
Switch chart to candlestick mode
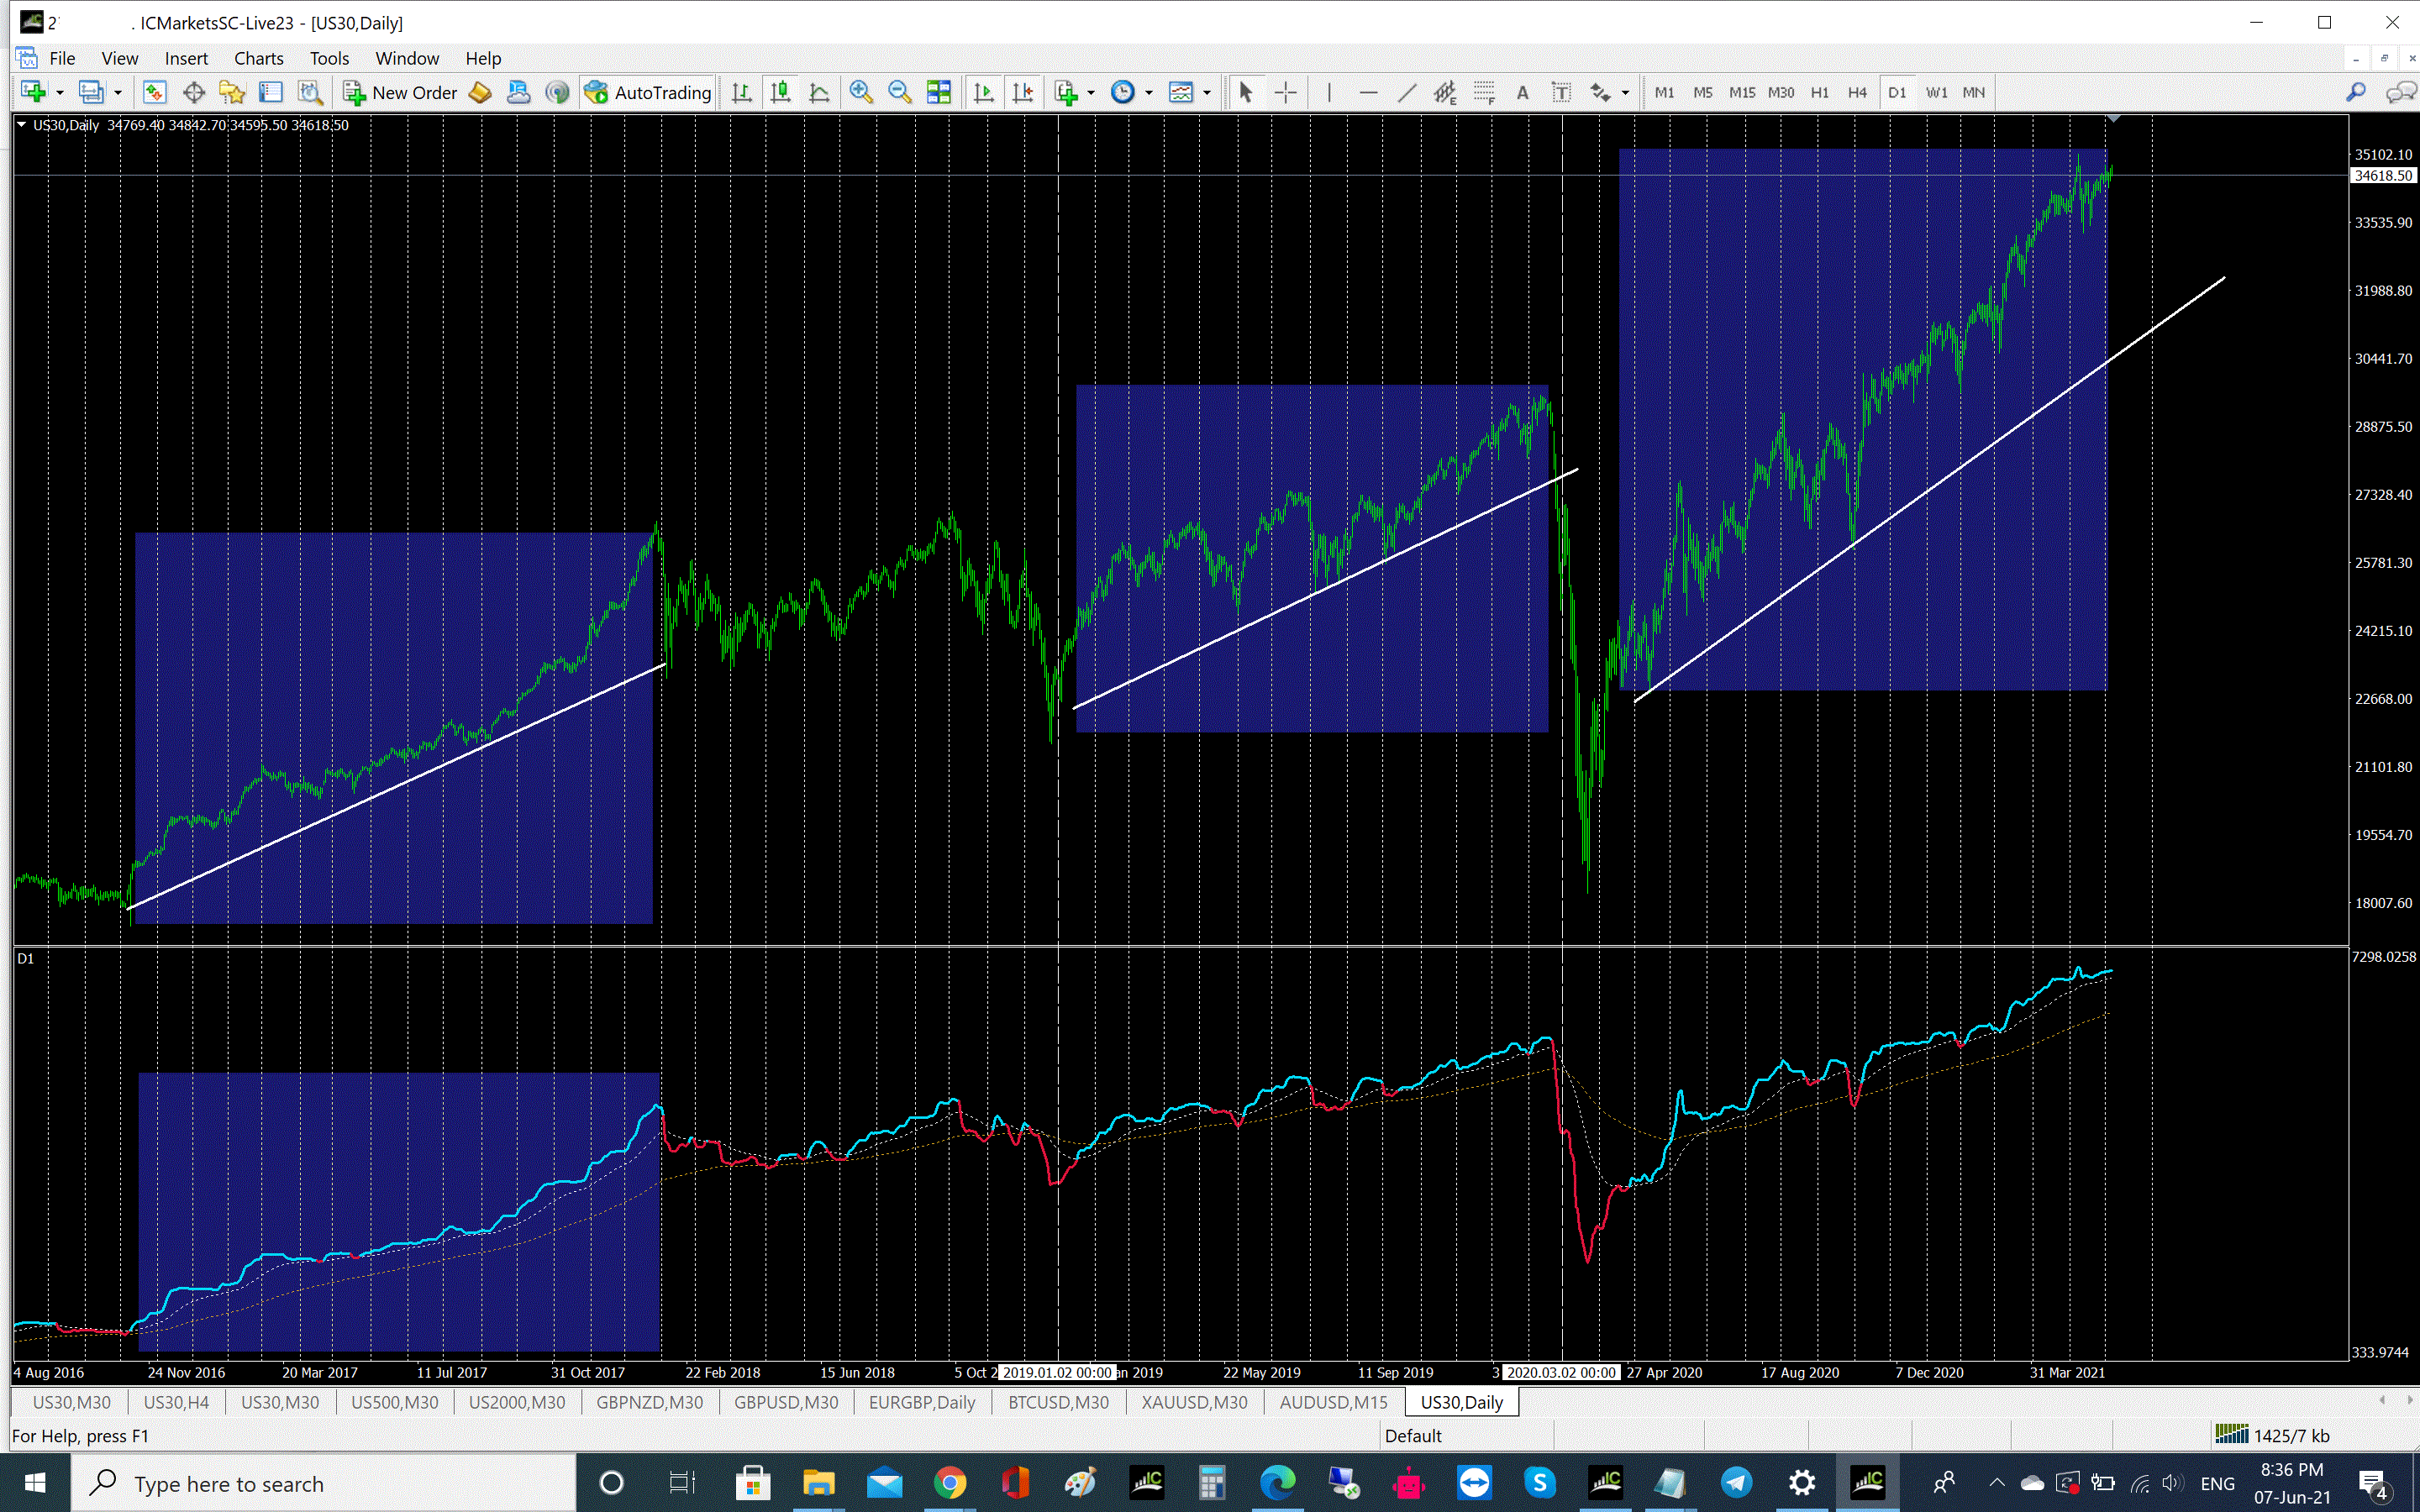781,92
